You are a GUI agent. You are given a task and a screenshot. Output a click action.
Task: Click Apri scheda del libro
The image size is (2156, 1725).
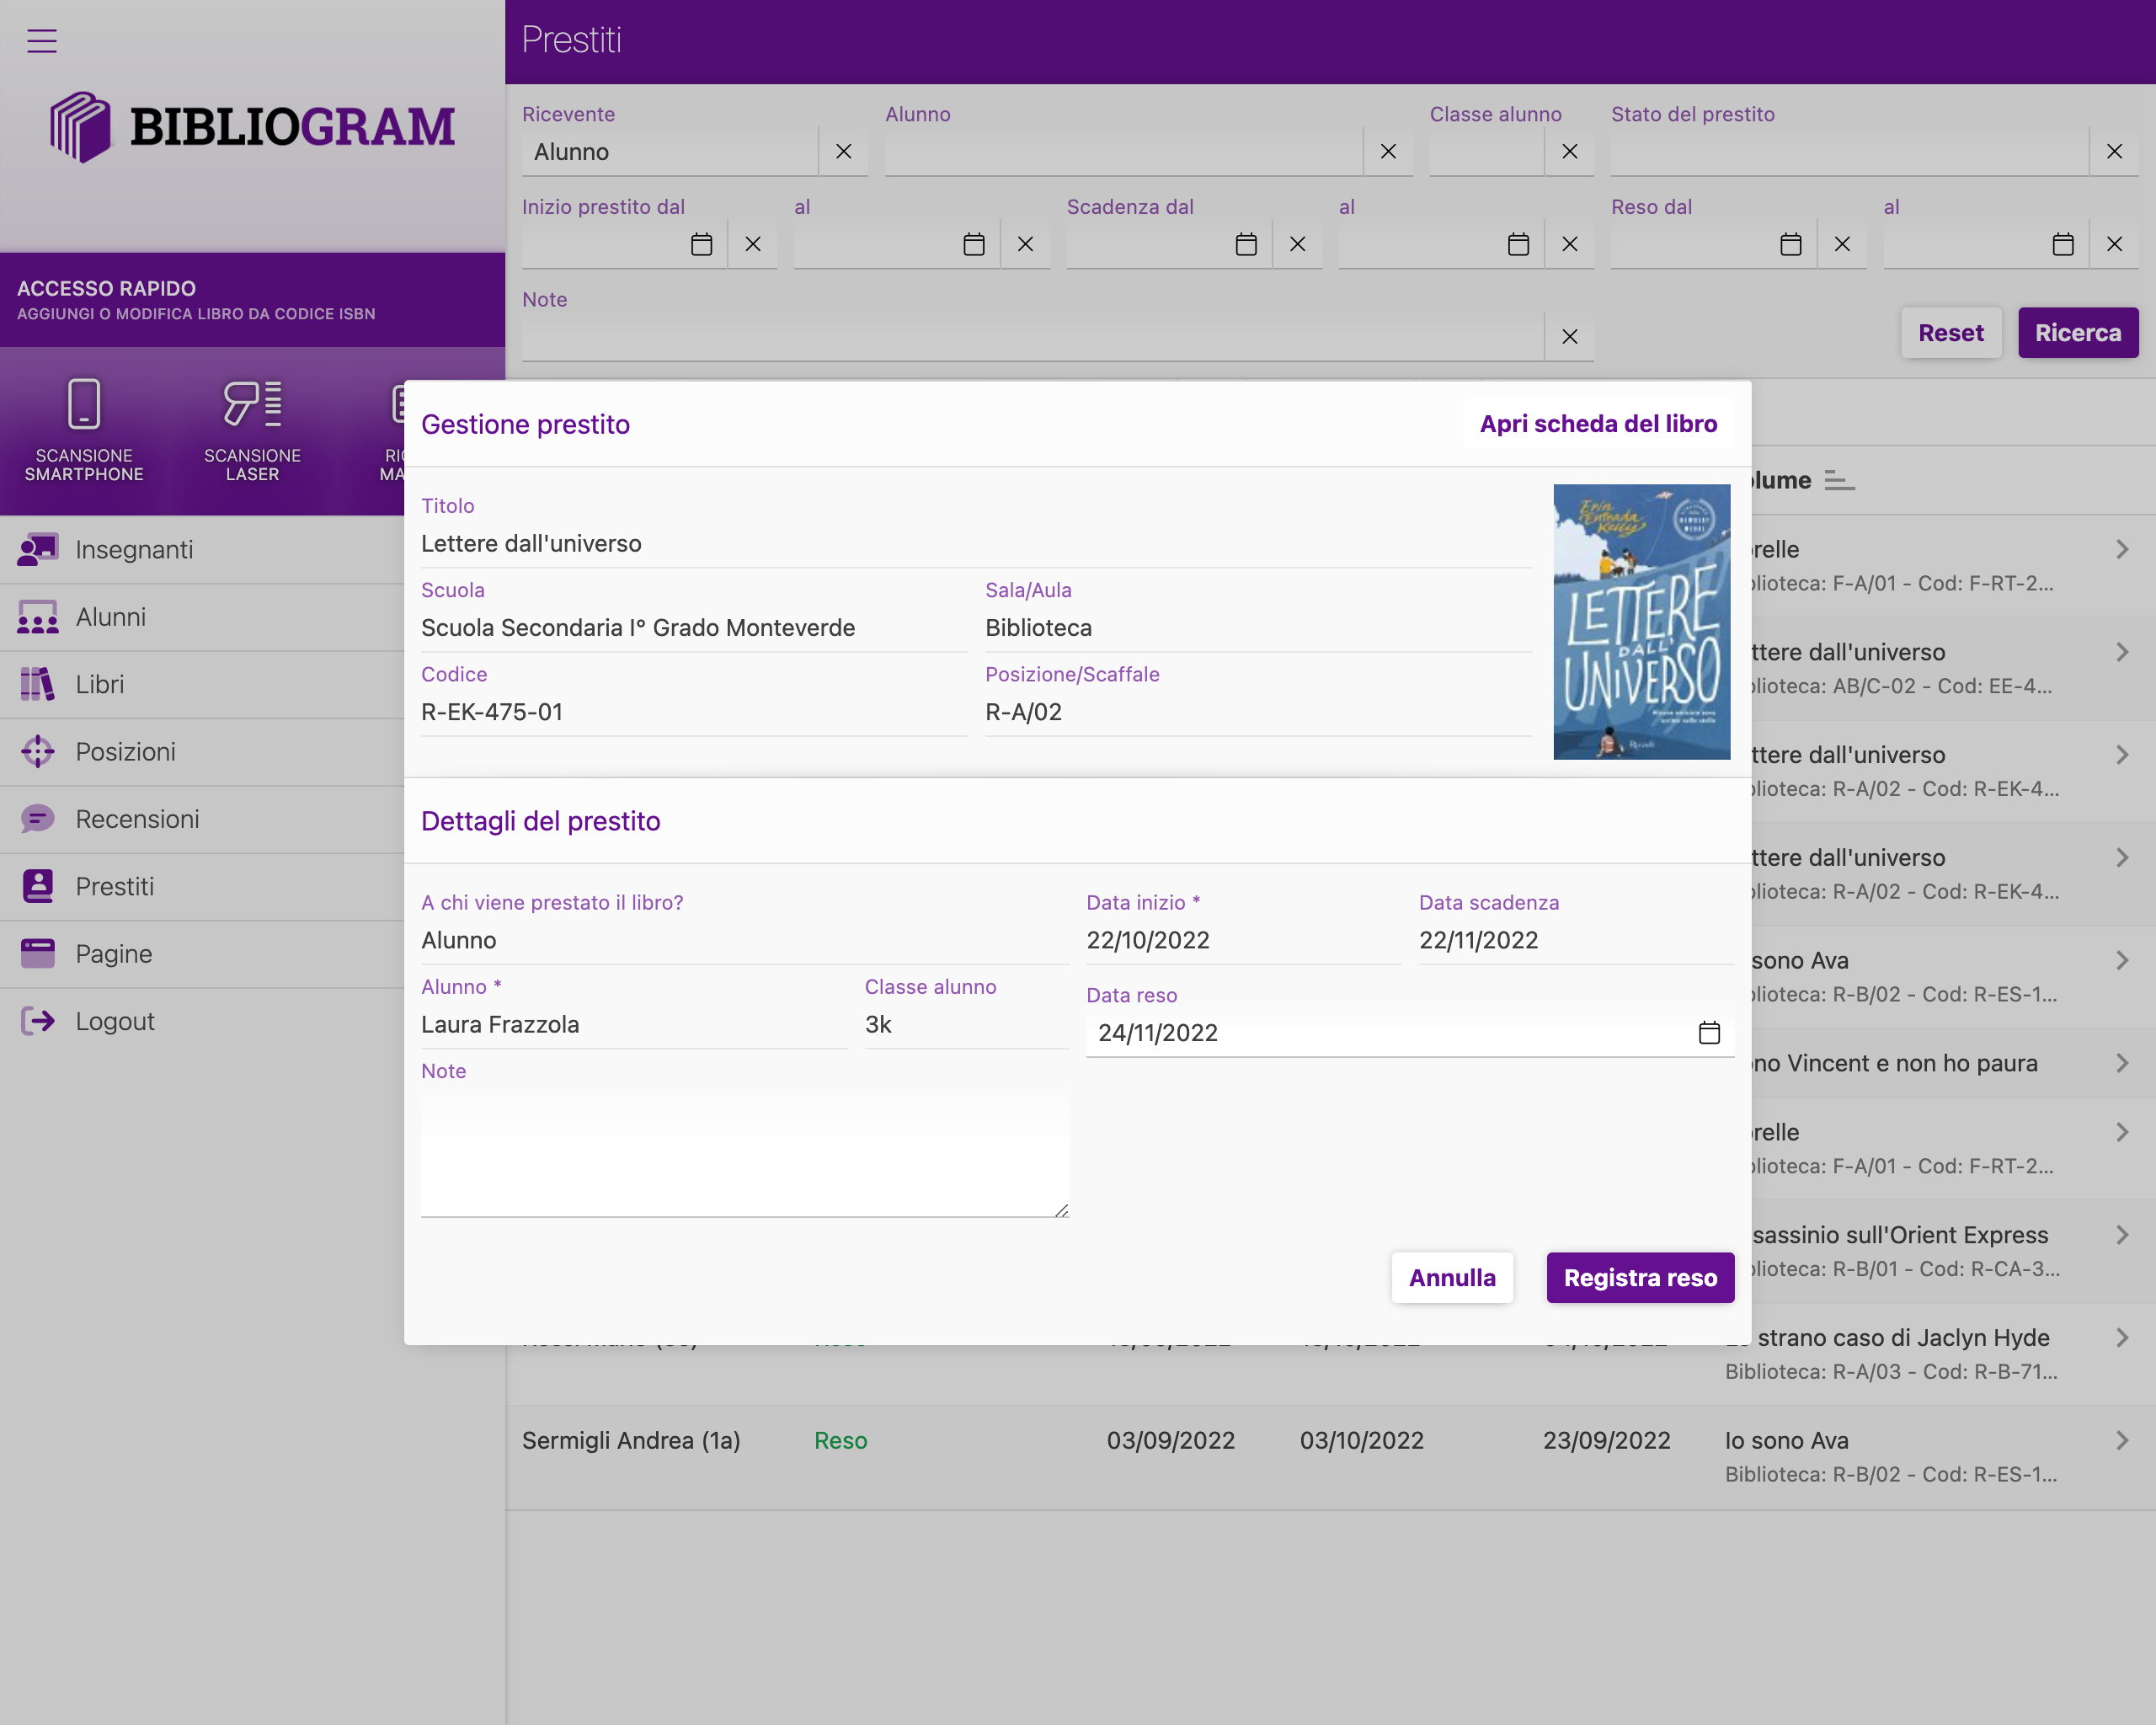coord(1598,424)
